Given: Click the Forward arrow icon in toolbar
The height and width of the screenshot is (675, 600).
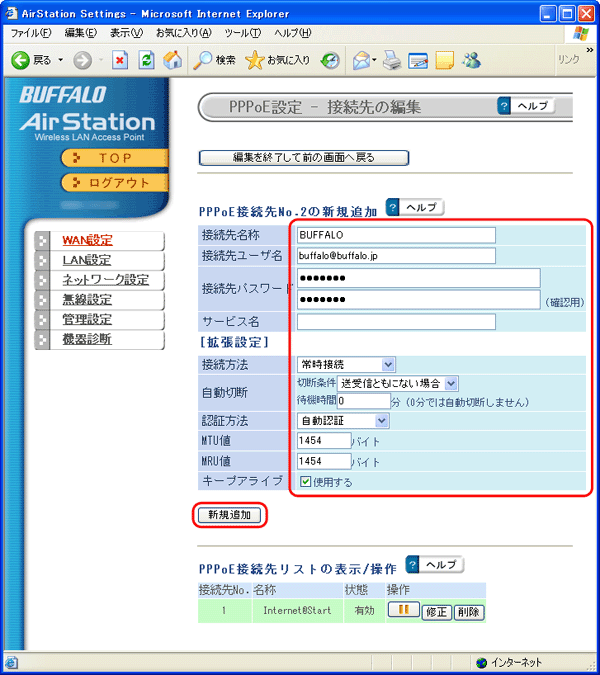Looking at the screenshot, I should click(82, 60).
